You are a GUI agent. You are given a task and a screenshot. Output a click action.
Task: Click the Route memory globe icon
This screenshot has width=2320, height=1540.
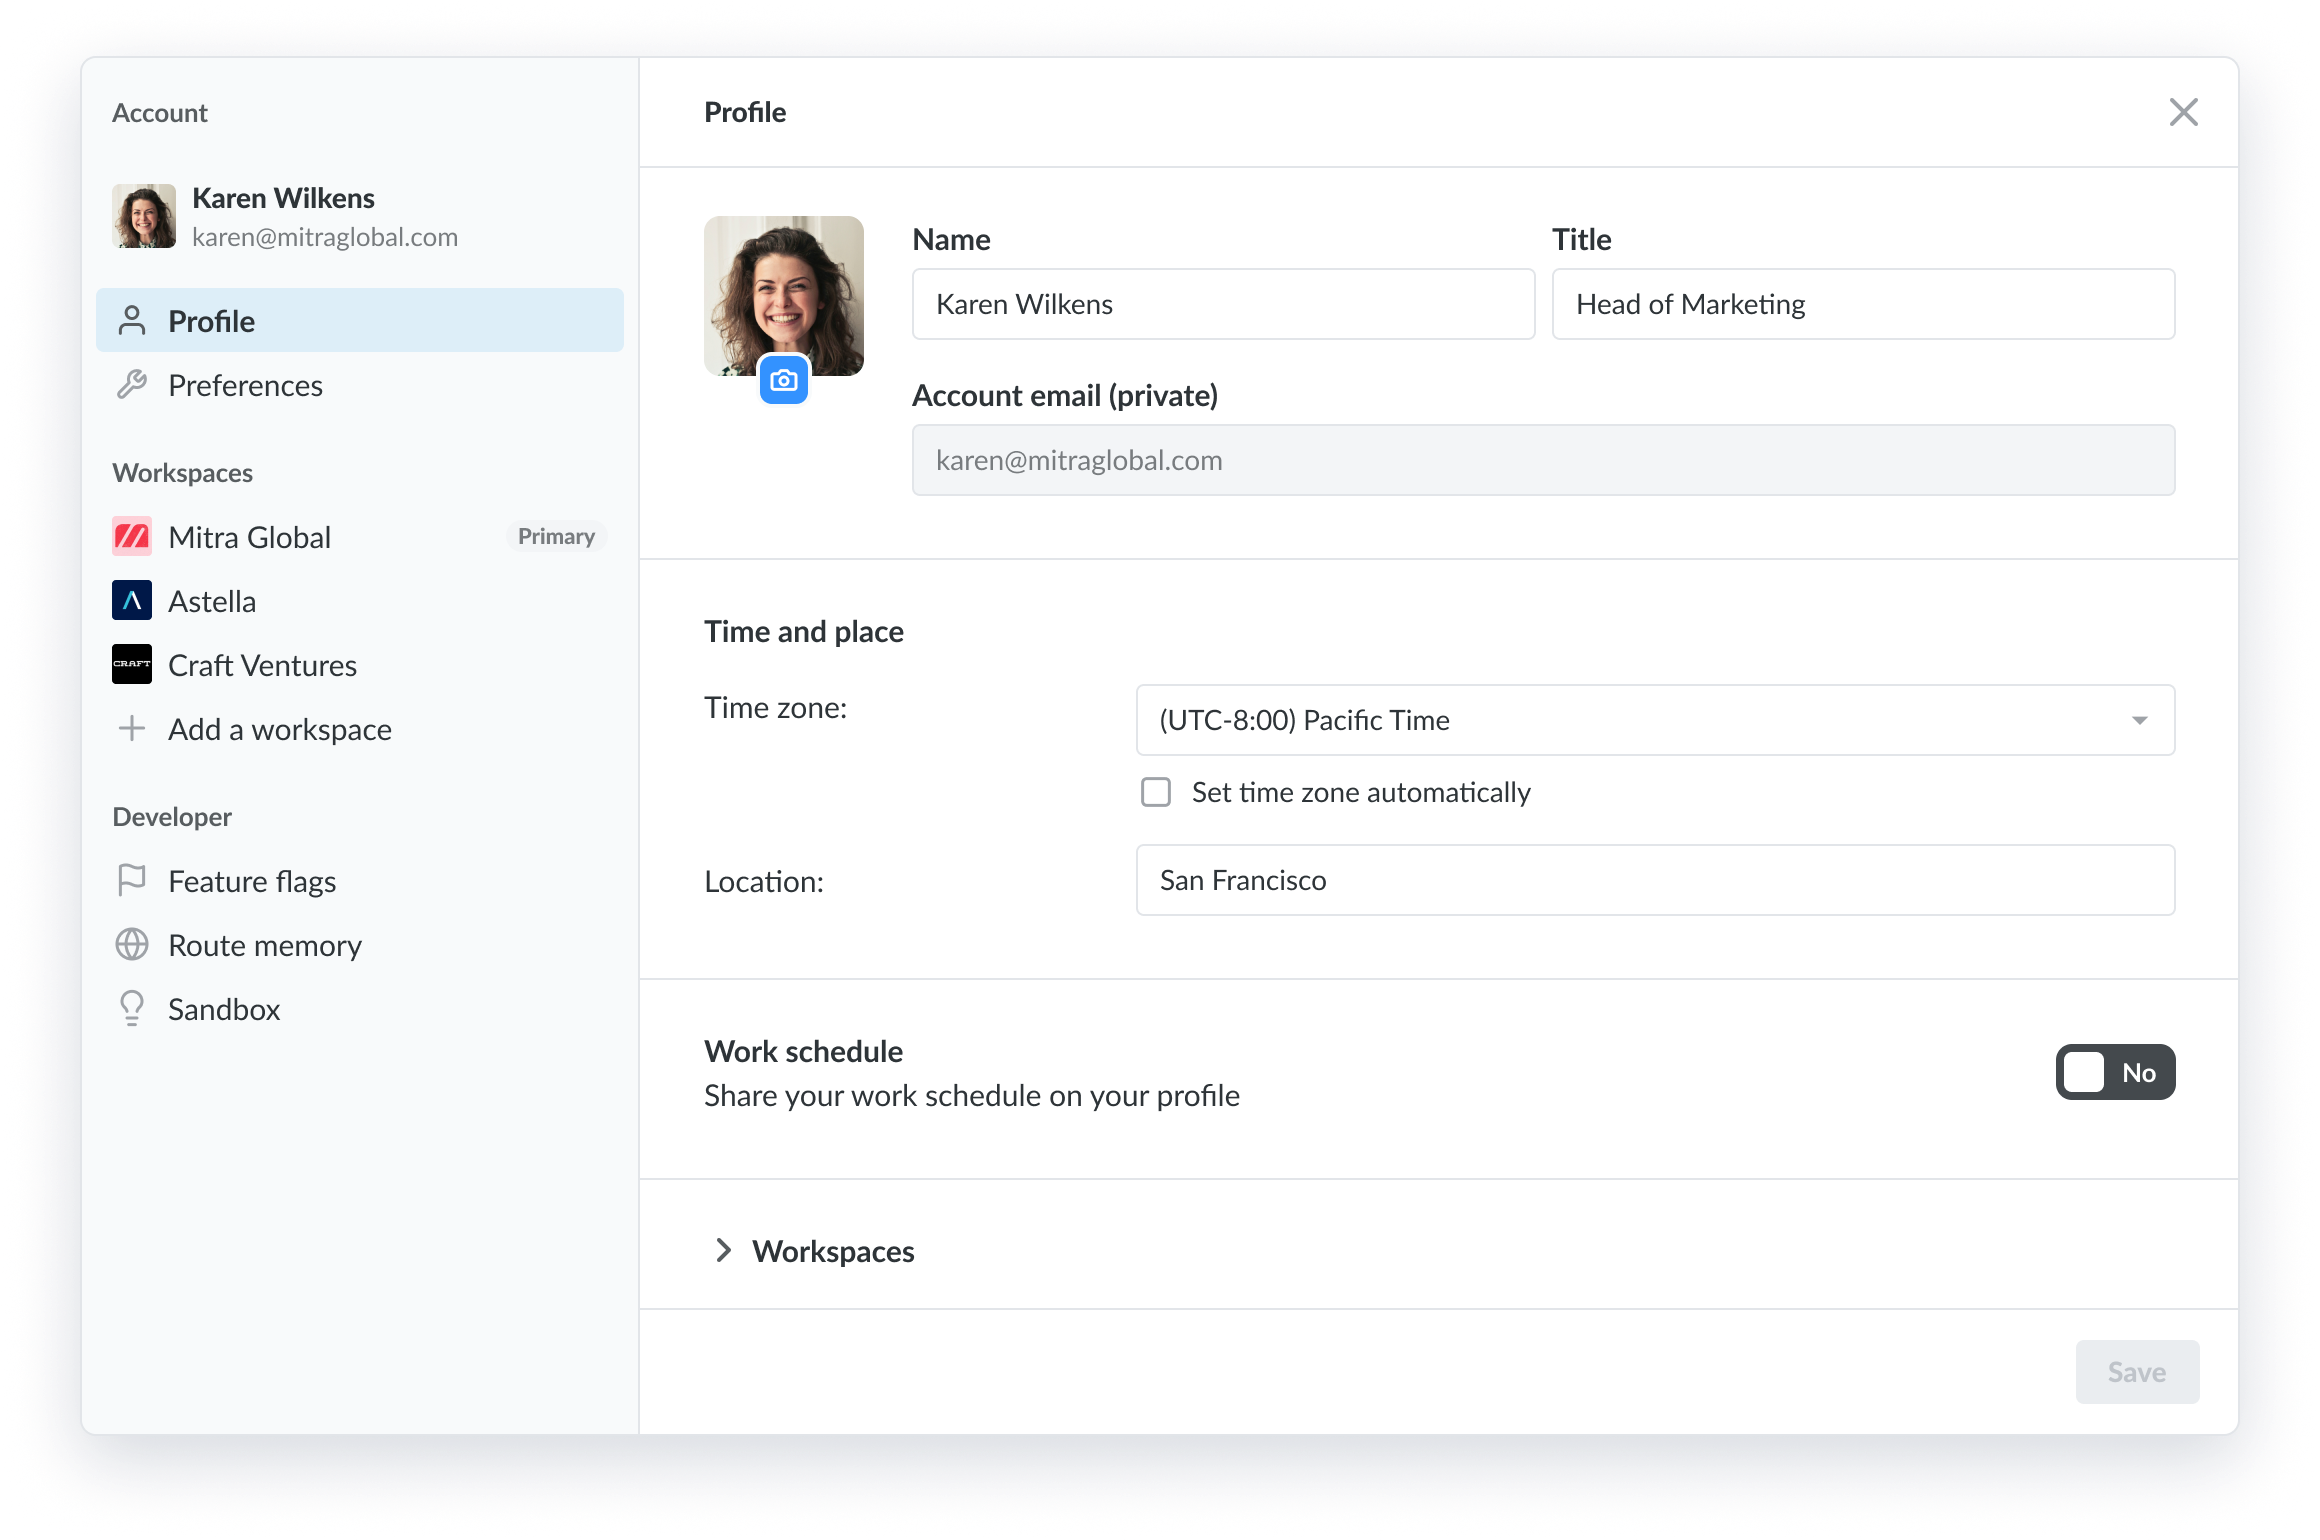click(132, 945)
